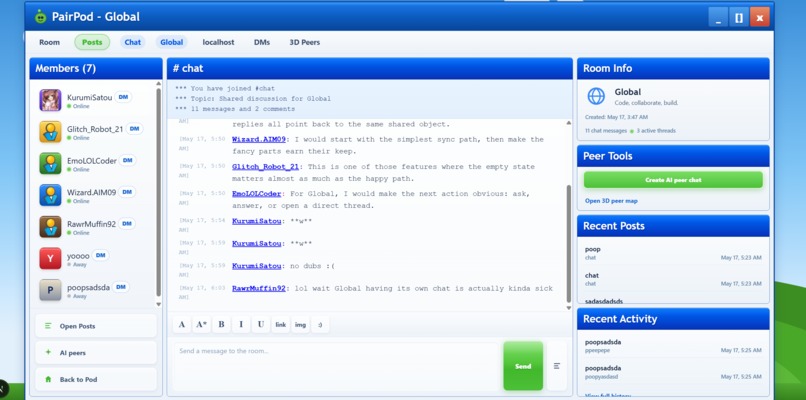The image size is (806, 400).
Task: Click the Back to Pod home icon
Action: point(48,379)
